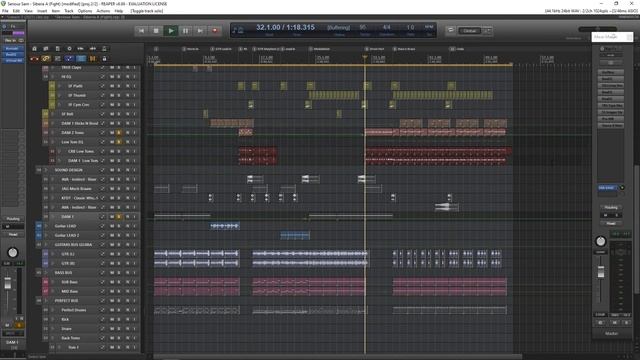Open the View menu

point(28,11)
